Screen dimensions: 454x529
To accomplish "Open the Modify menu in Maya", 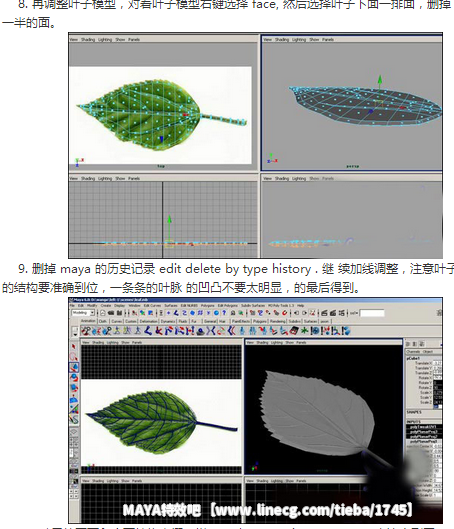I will (92, 306).
